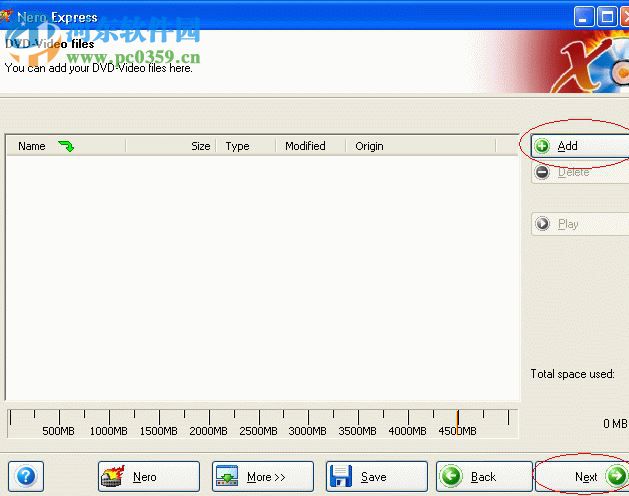Save the compilation using Save button
This screenshot has width=629, height=496.
click(377, 476)
